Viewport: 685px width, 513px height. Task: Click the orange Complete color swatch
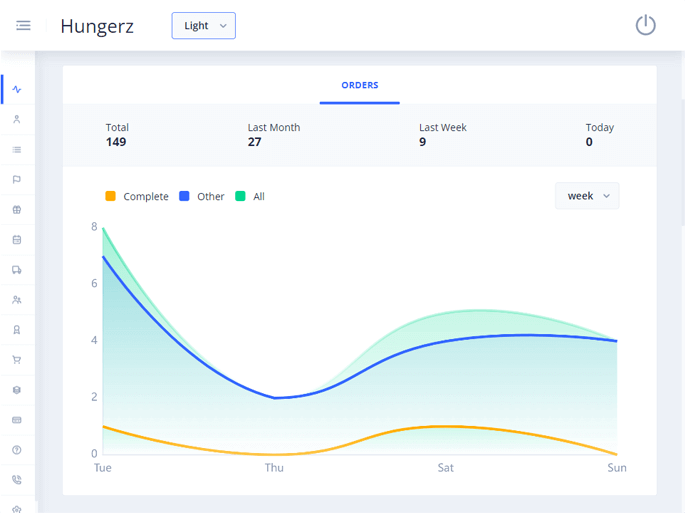pos(110,197)
